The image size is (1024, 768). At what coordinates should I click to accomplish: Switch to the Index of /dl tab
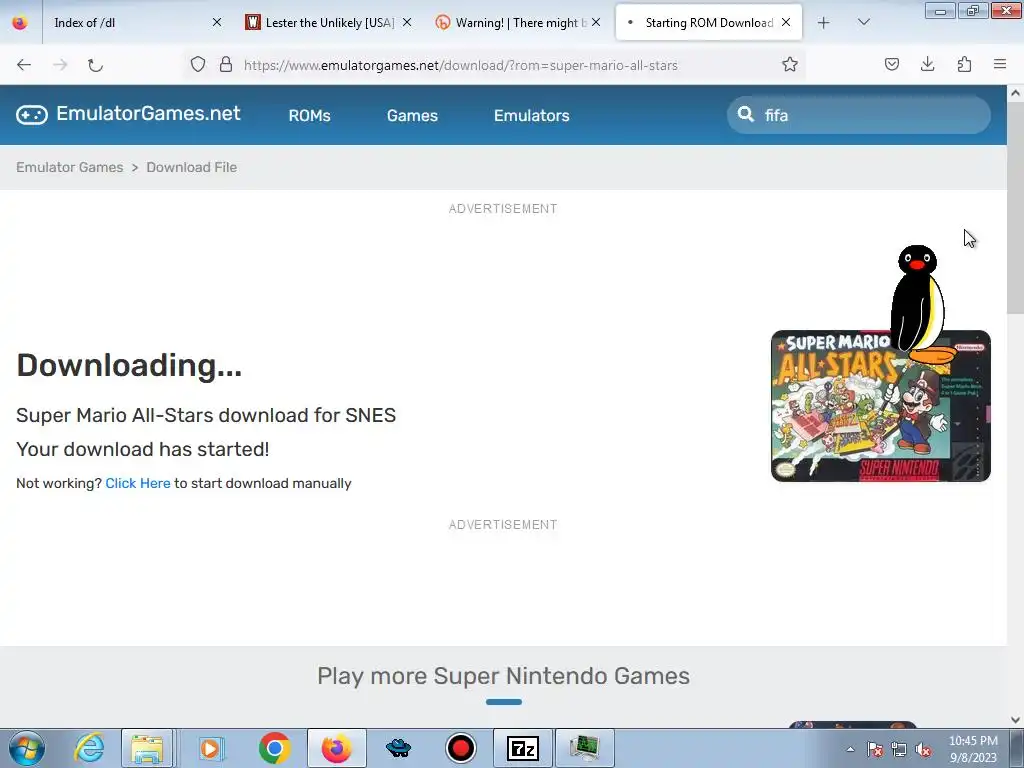[131, 23]
